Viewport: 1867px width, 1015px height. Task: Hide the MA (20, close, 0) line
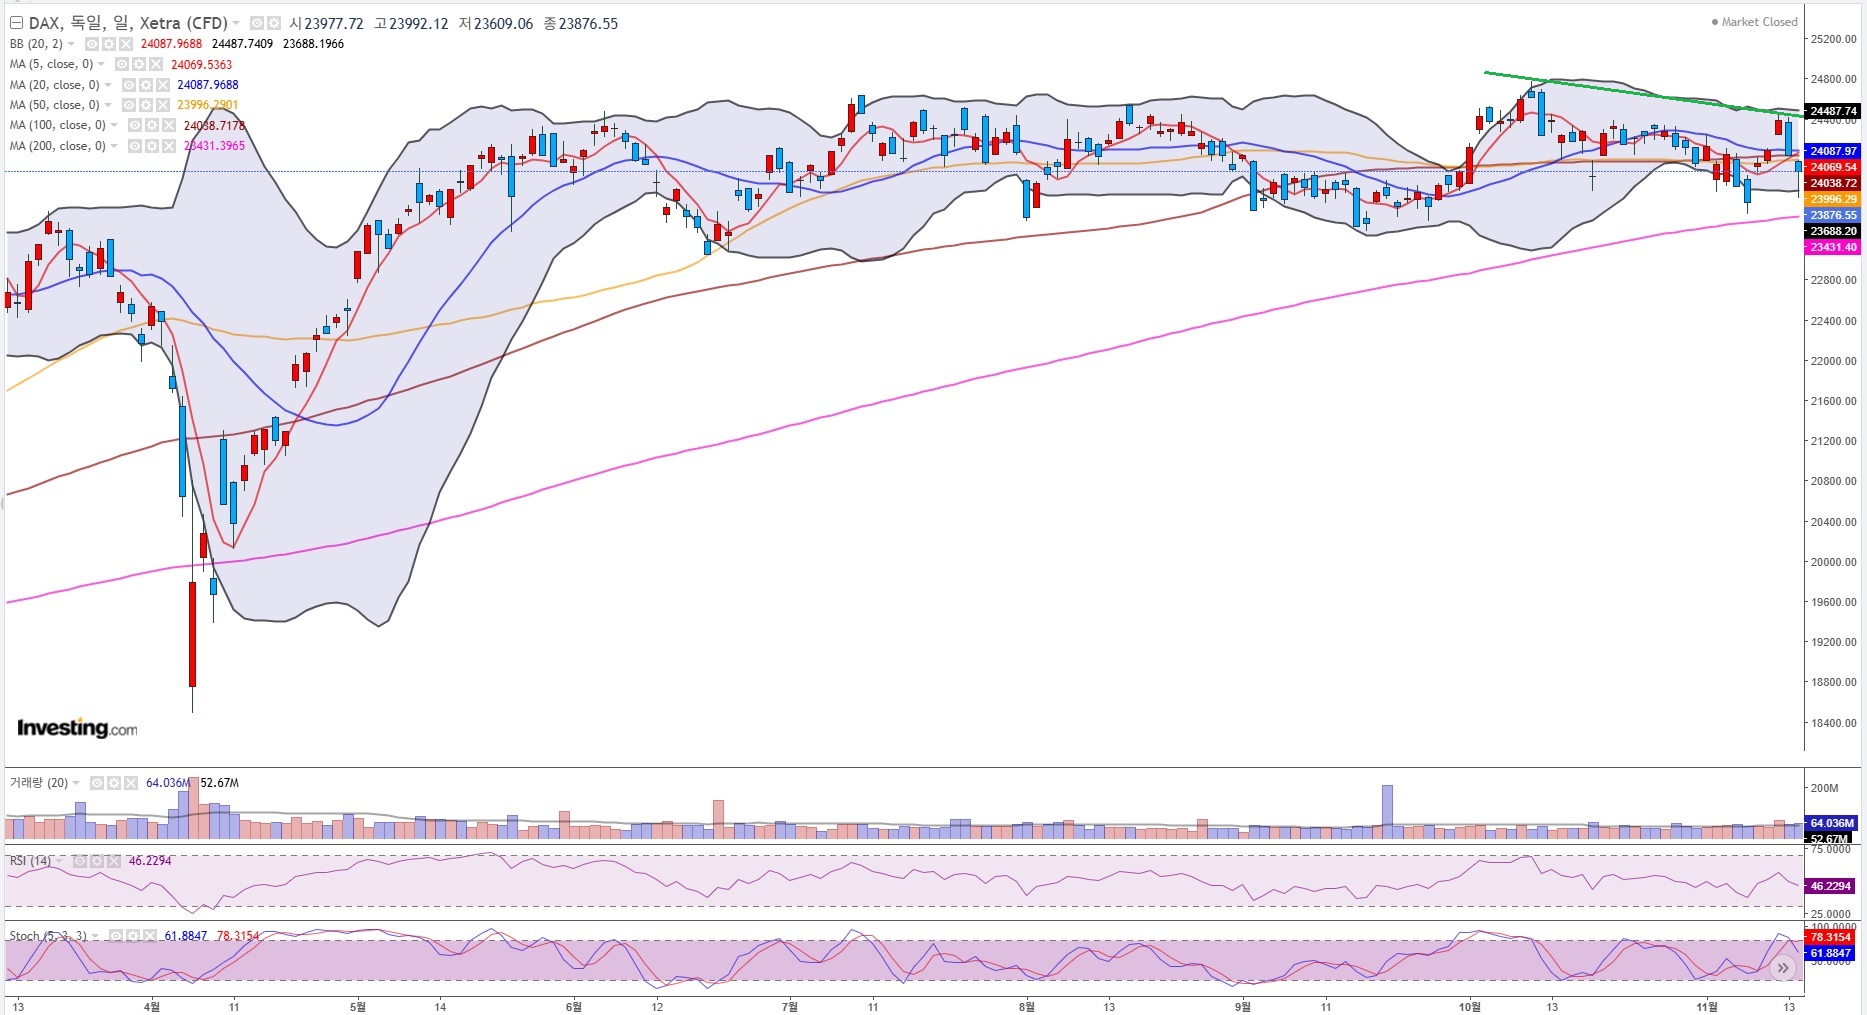click(x=129, y=85)
